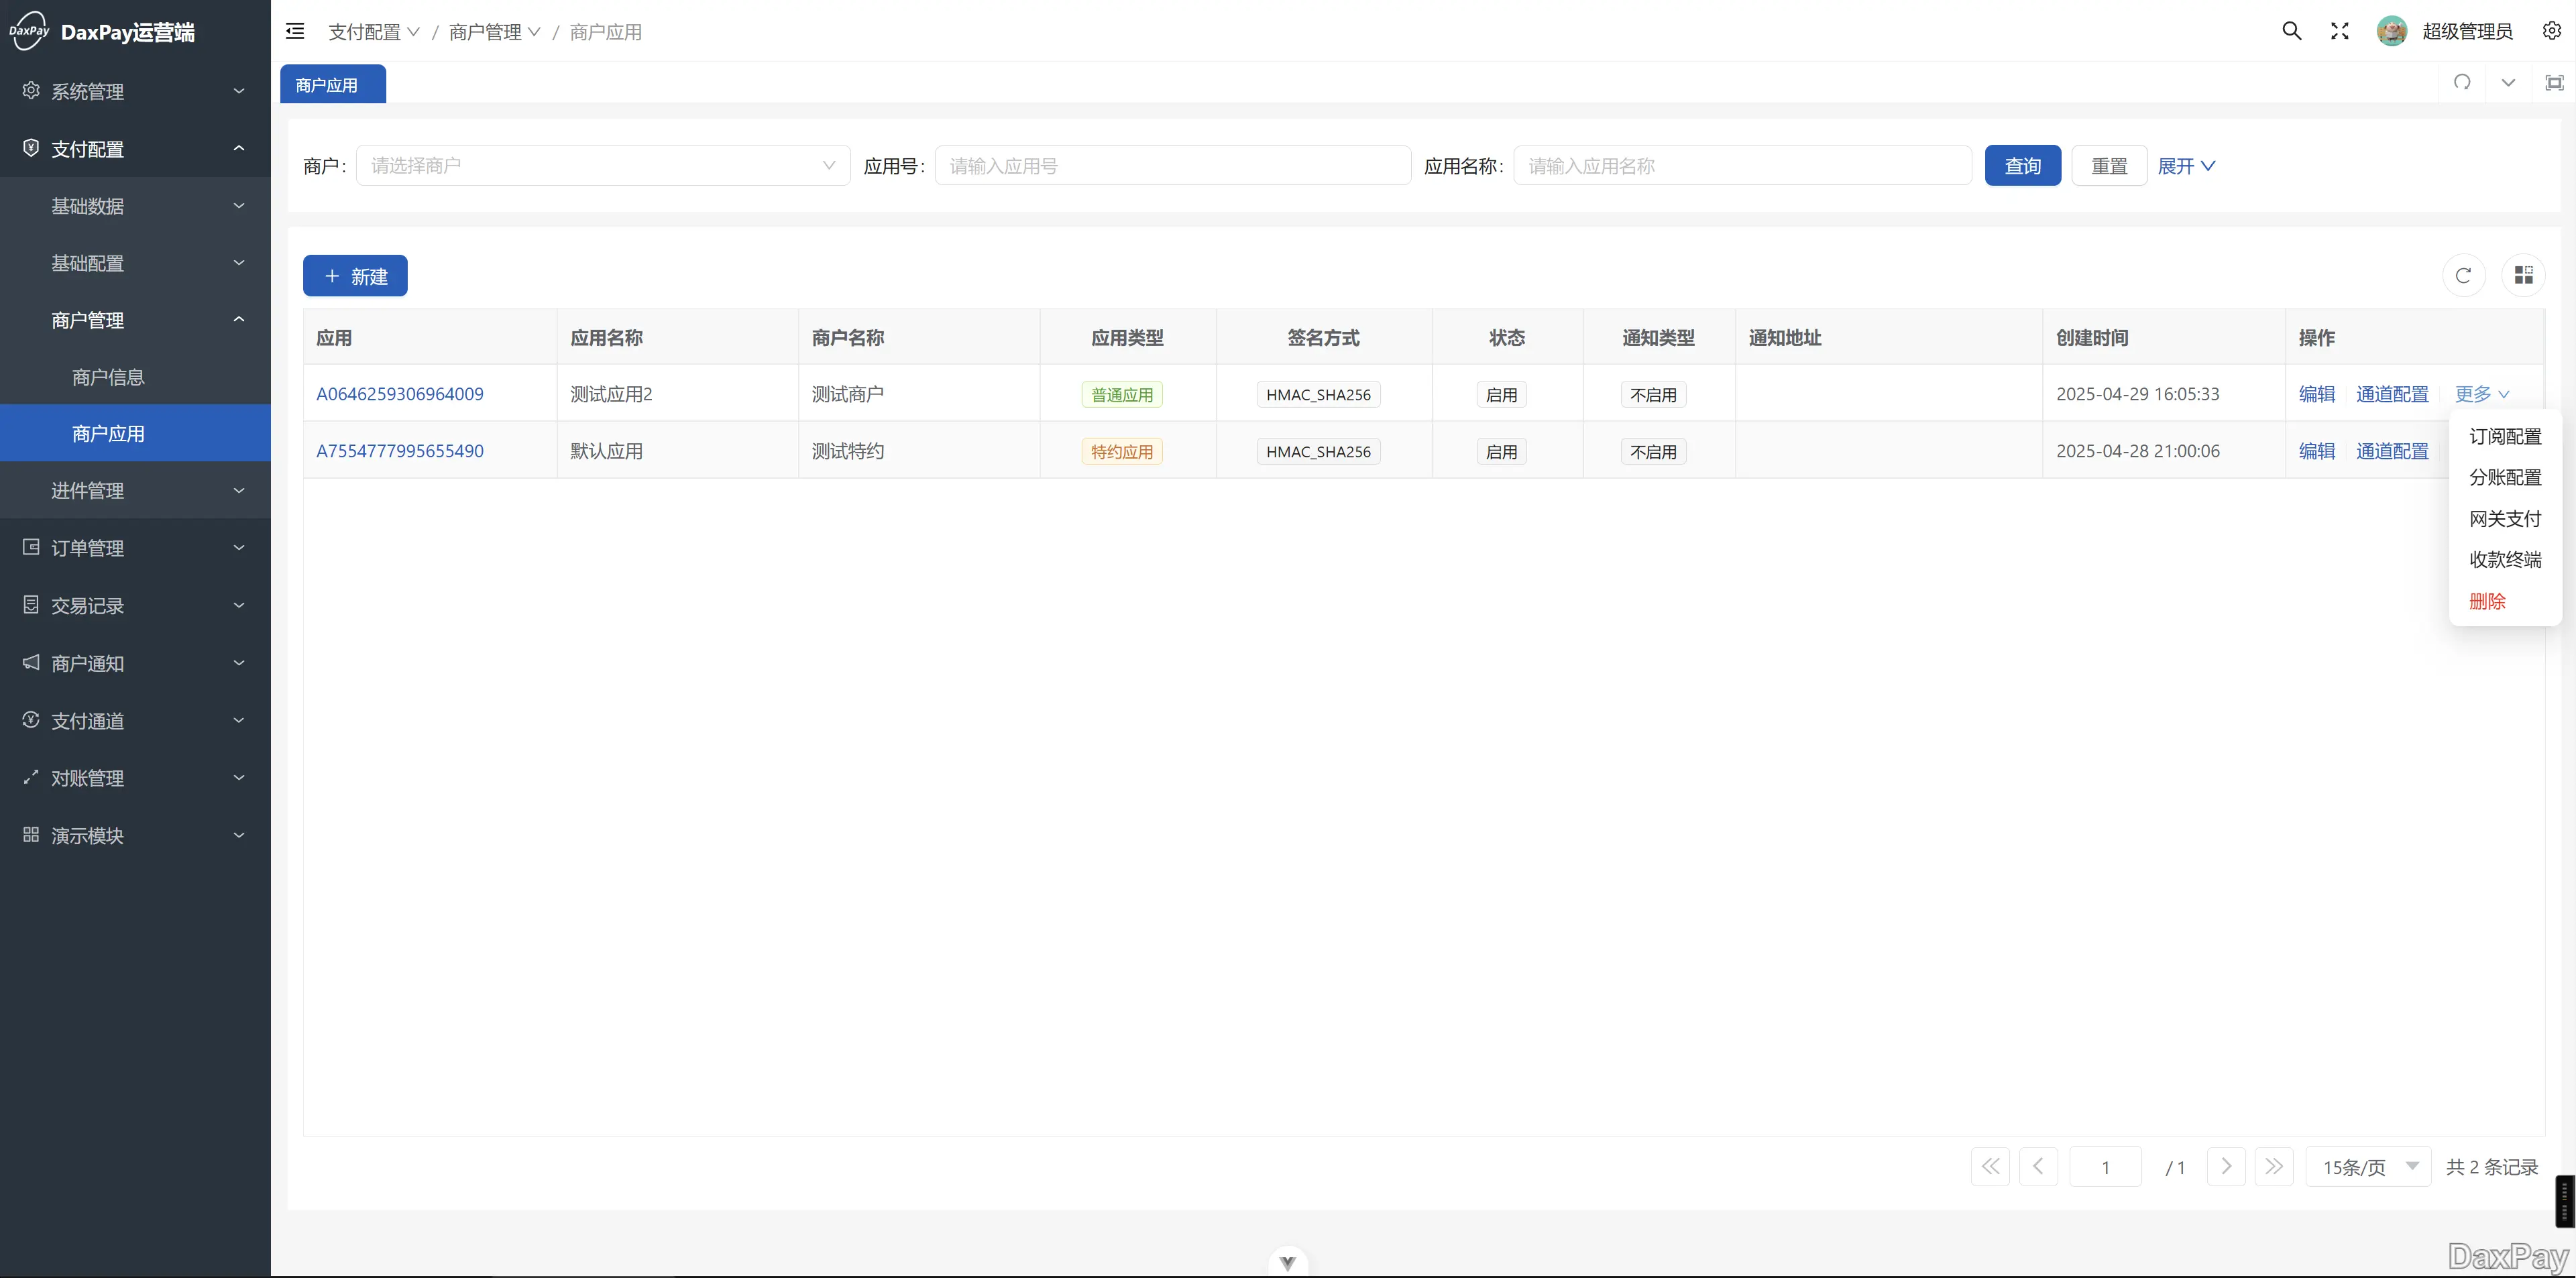The width and height of the screenshot is (2576, 1278).
Task: Open the 商户 select dropdown
Action: pyautogui.click(x=602, y=166)
